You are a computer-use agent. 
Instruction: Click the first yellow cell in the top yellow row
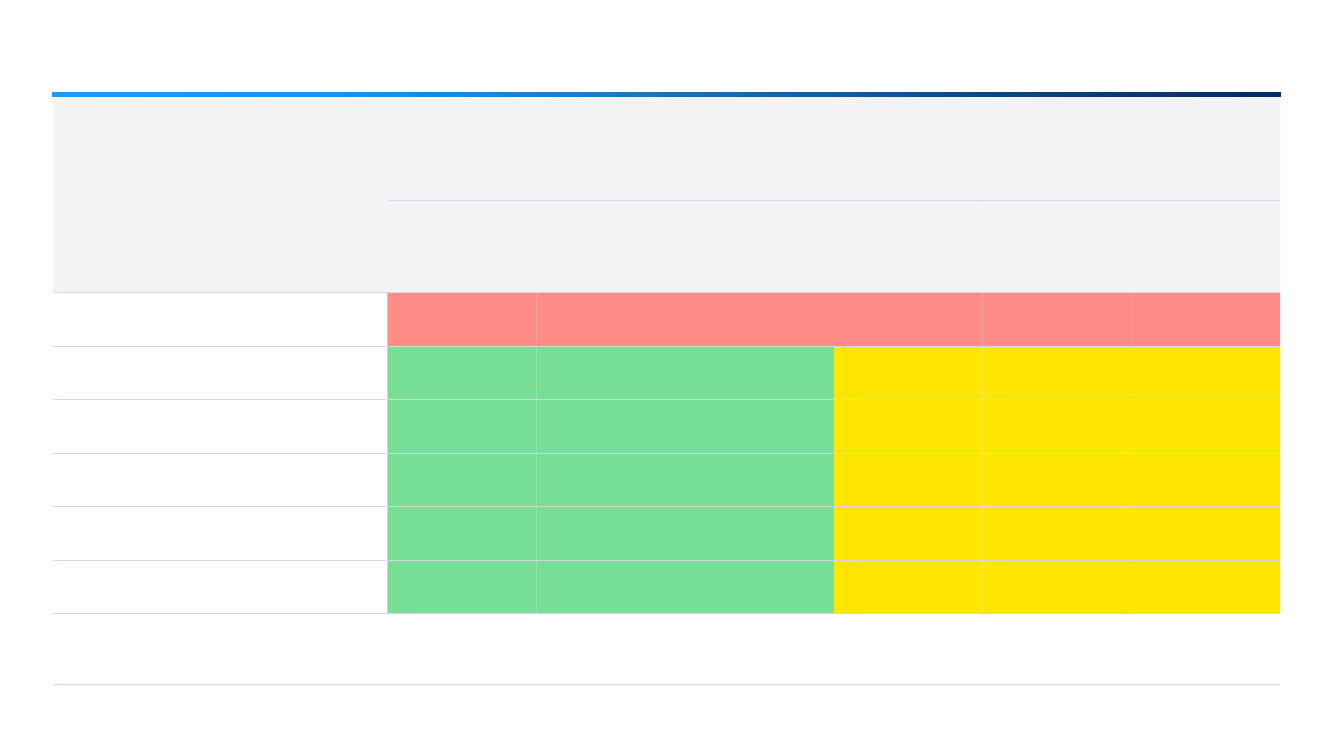[x=907, y=373]
